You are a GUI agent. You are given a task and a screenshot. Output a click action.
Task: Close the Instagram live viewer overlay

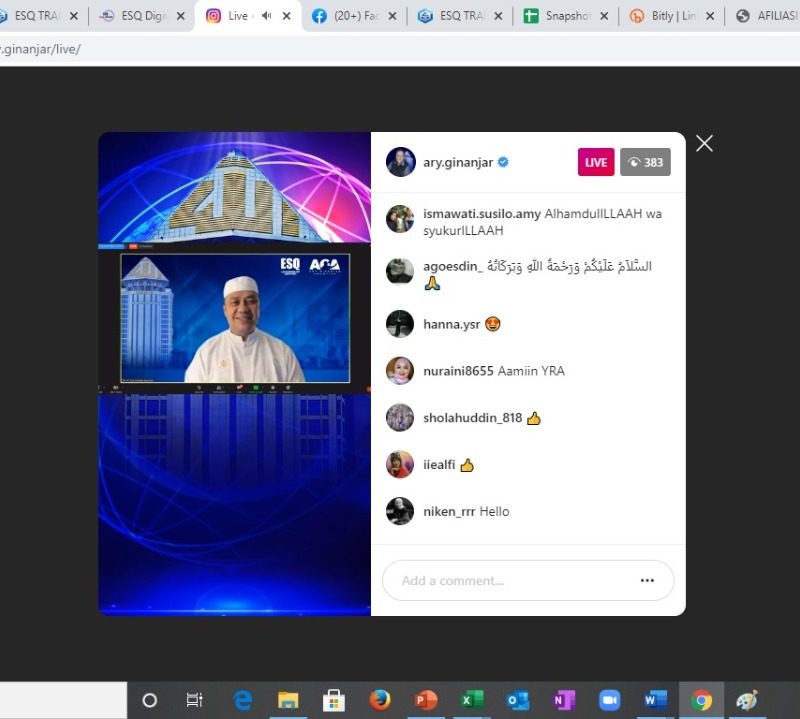[704, 143]
